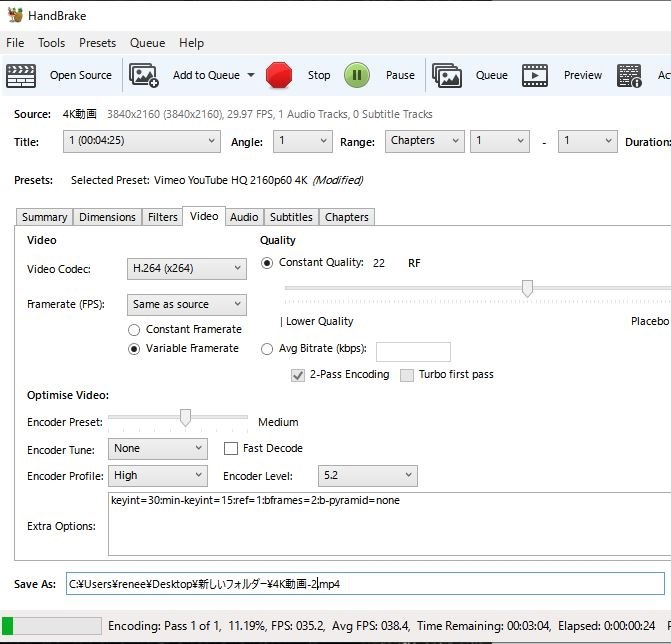Switch to the Dimensions tab
Screen dimensions: 671x644
(x=107, y=217)
